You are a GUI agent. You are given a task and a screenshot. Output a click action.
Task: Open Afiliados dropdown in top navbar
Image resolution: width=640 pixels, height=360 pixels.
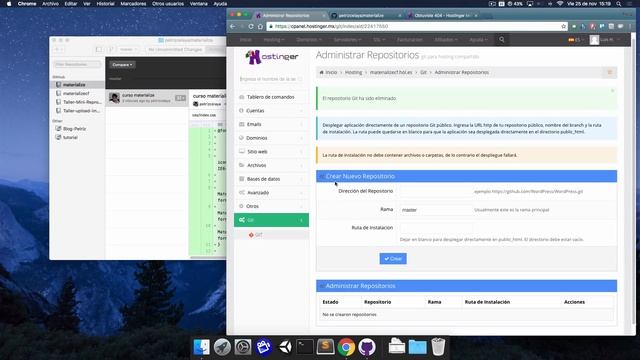(x=446, y=40)
